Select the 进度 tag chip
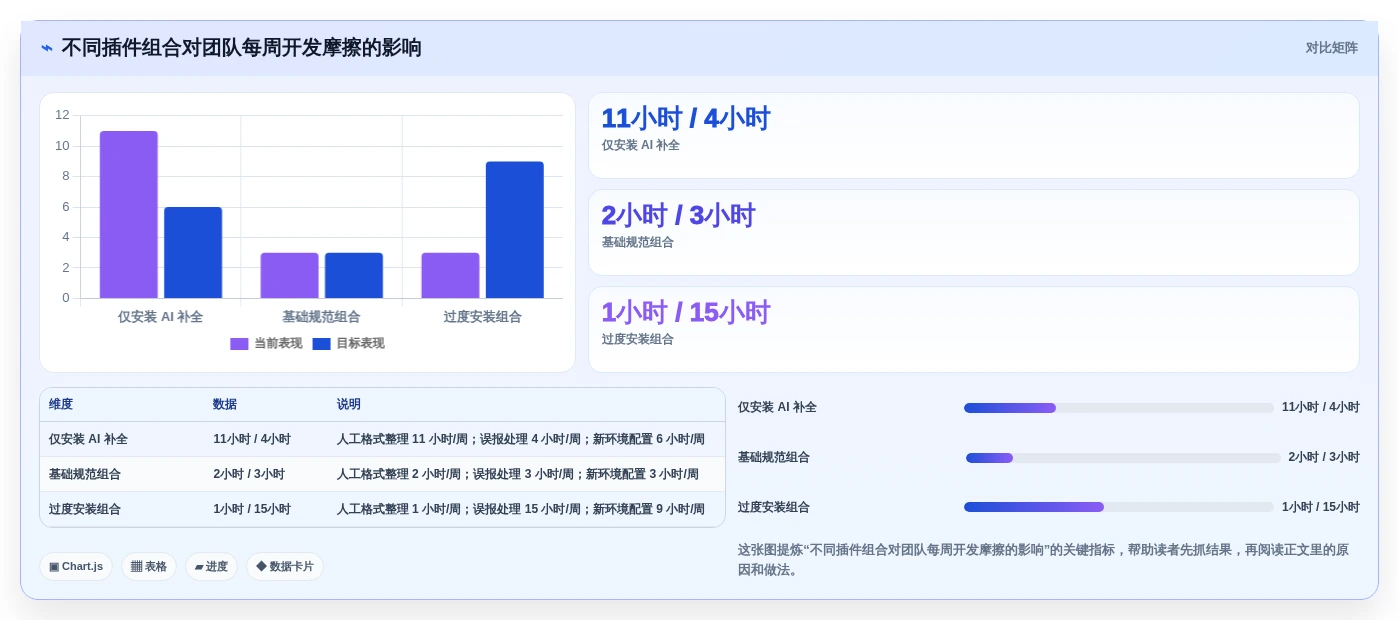The width and height of the screenshot is (1399, 620). click(x=211, y=566)
